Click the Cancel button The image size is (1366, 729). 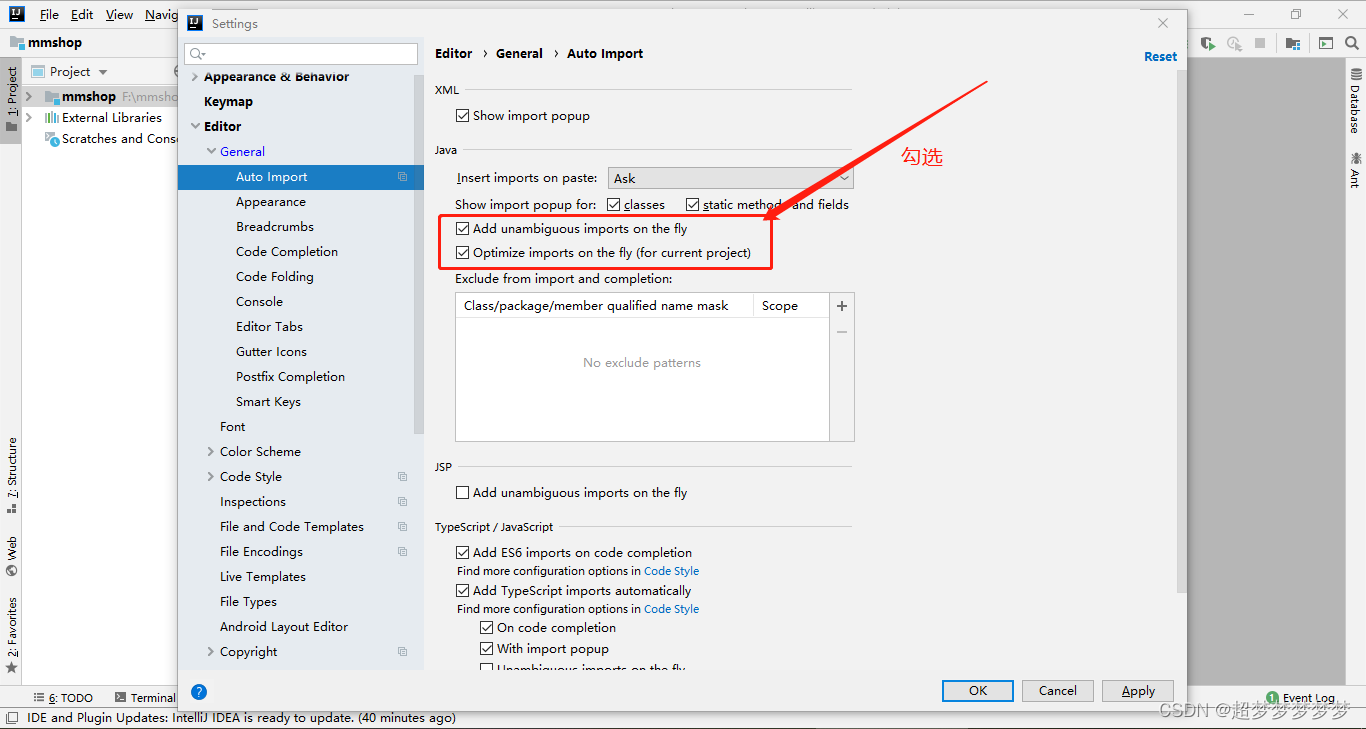[x=1058, y=691]
